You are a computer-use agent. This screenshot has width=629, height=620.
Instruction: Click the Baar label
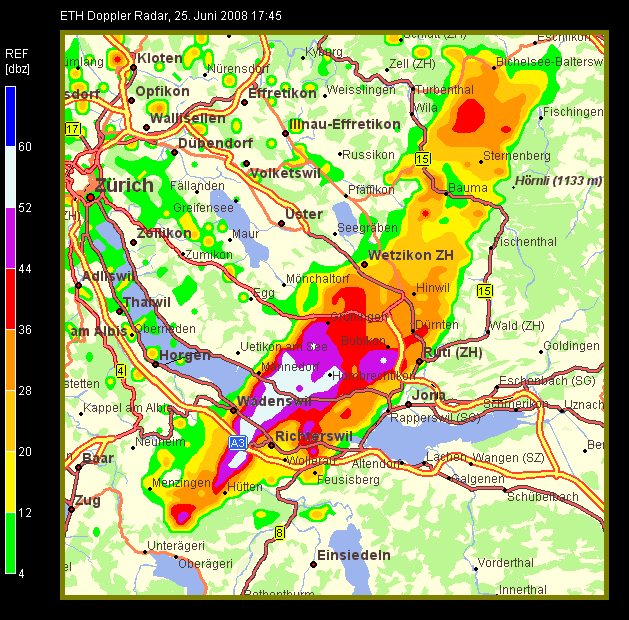pos(98,458)
